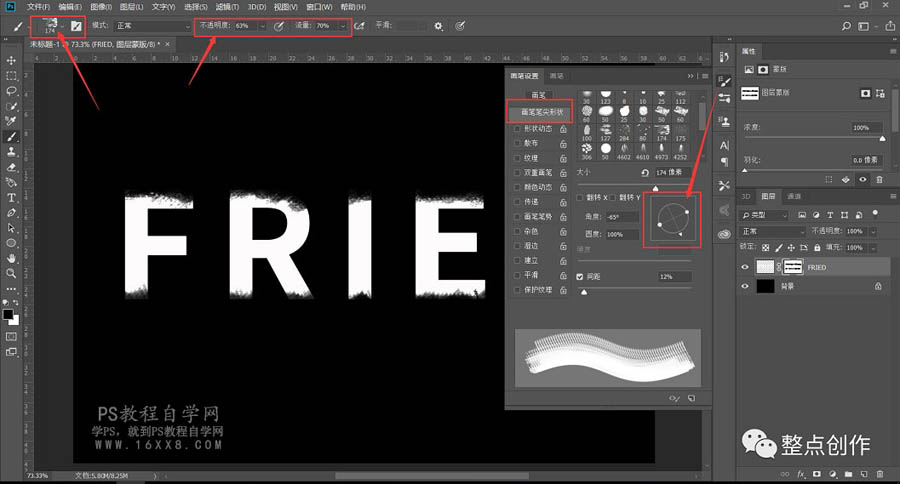900x484 pixels.
Task: Lock transparent pixels icon
Action: click(765, 247)
